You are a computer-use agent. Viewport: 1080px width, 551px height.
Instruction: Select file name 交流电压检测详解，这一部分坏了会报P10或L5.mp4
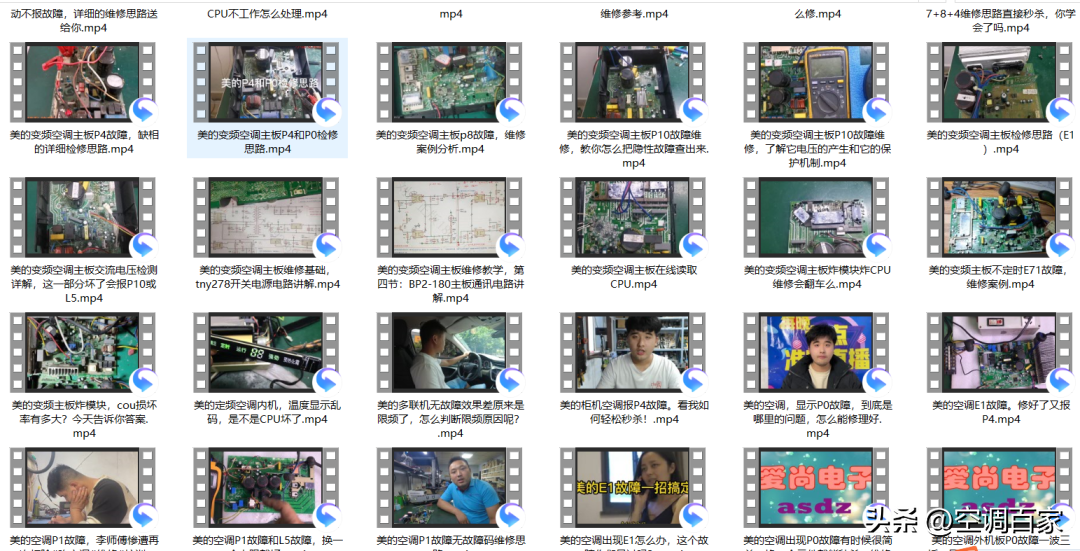point(83,284)
